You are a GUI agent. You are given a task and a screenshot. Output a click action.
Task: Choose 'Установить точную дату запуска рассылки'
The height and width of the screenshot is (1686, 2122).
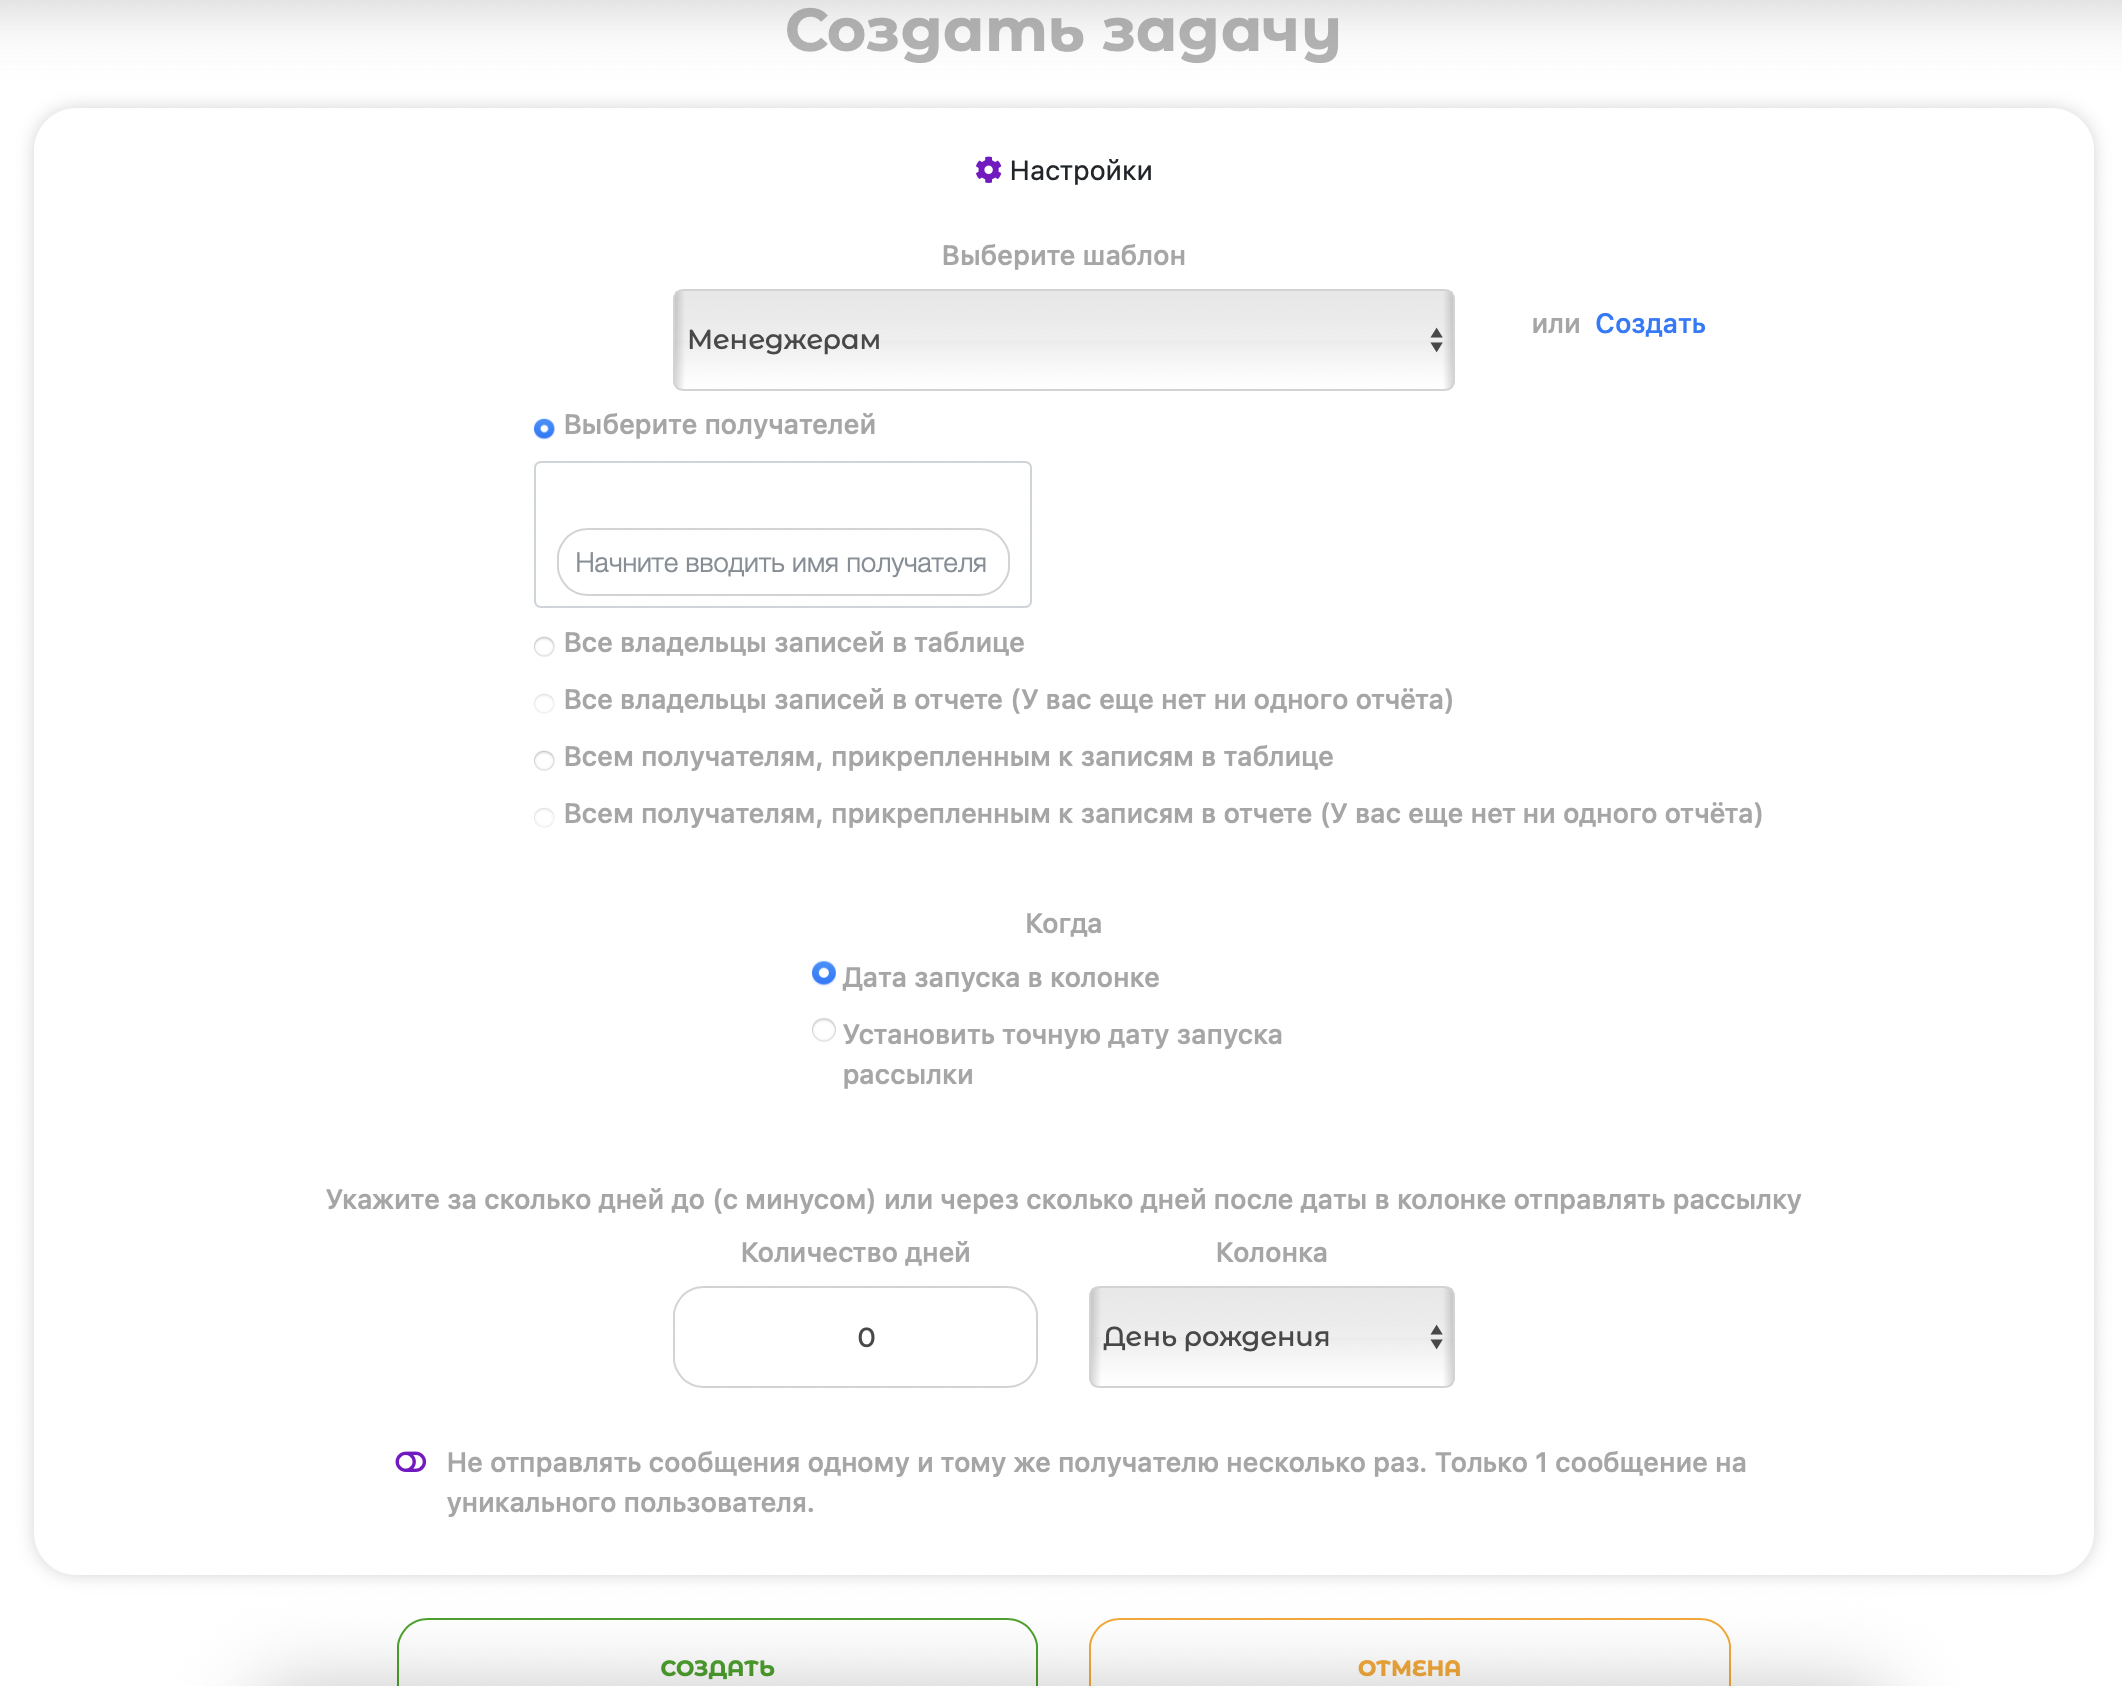(x=823, y=1030)
